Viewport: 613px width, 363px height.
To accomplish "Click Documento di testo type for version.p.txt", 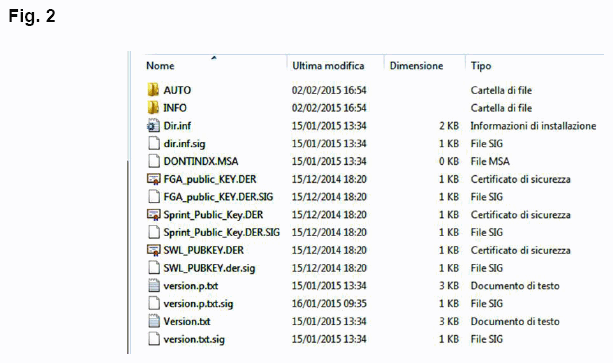I will click(x=515, y=286).
